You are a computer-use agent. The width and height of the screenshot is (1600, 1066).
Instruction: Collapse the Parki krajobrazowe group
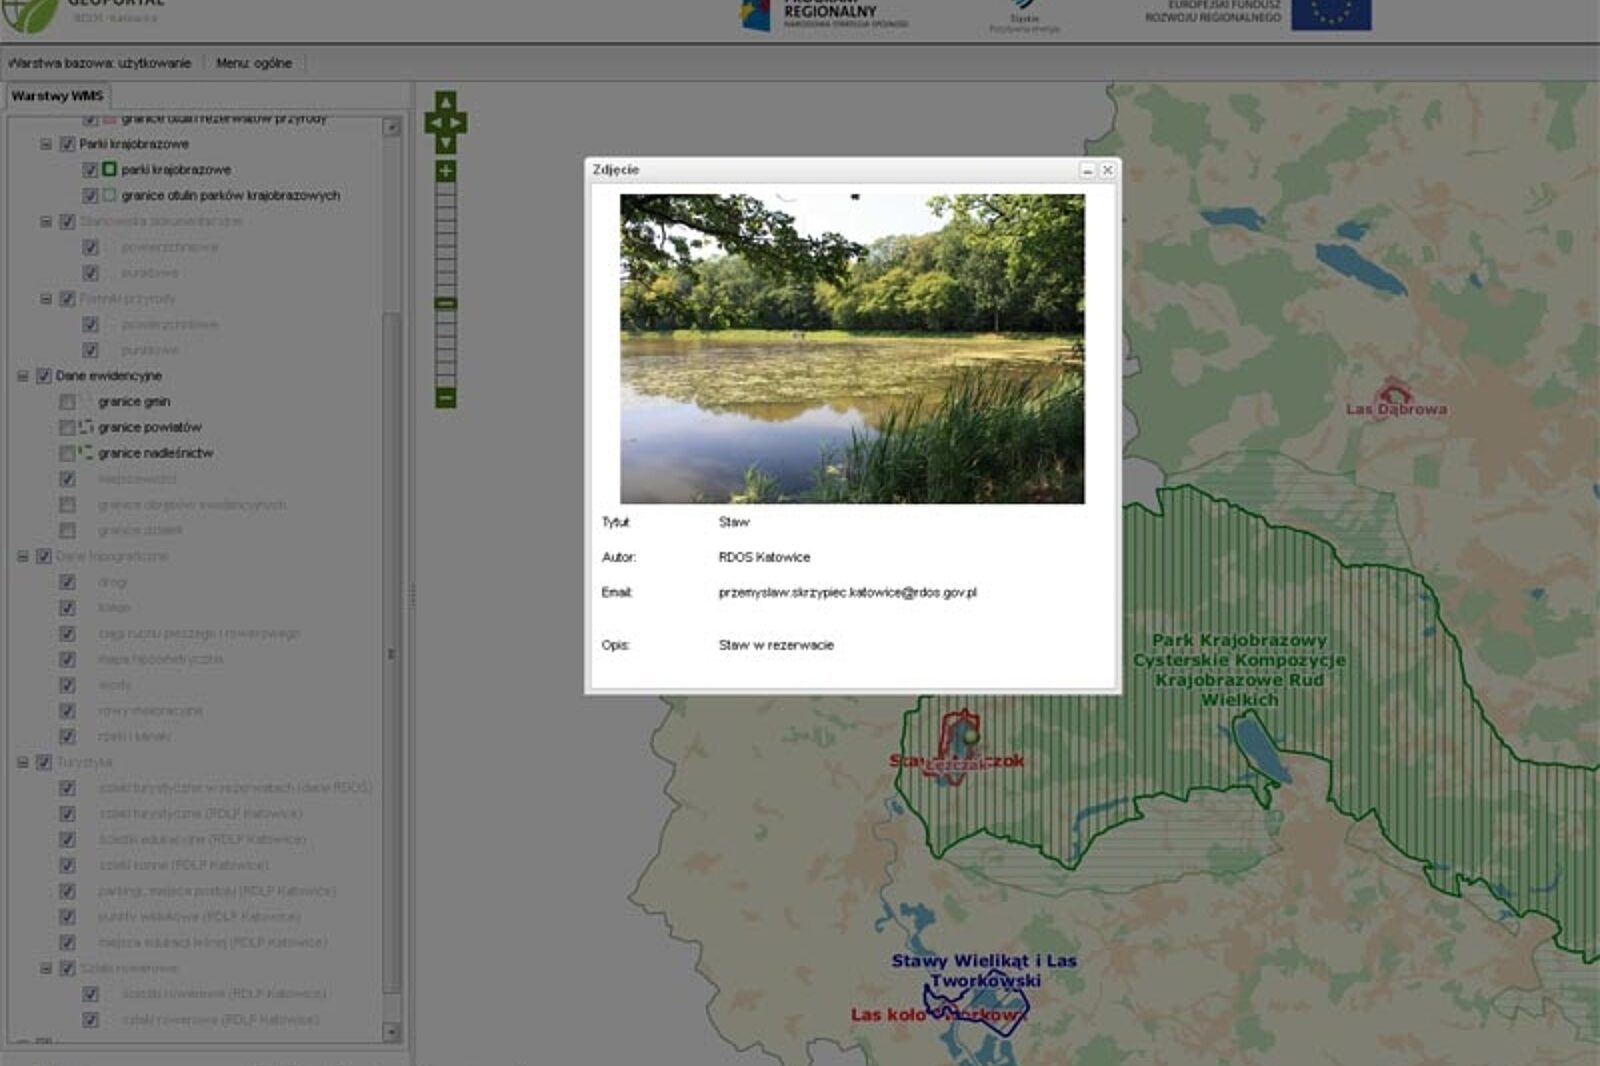pyautogui.click(x=46, y=144)
